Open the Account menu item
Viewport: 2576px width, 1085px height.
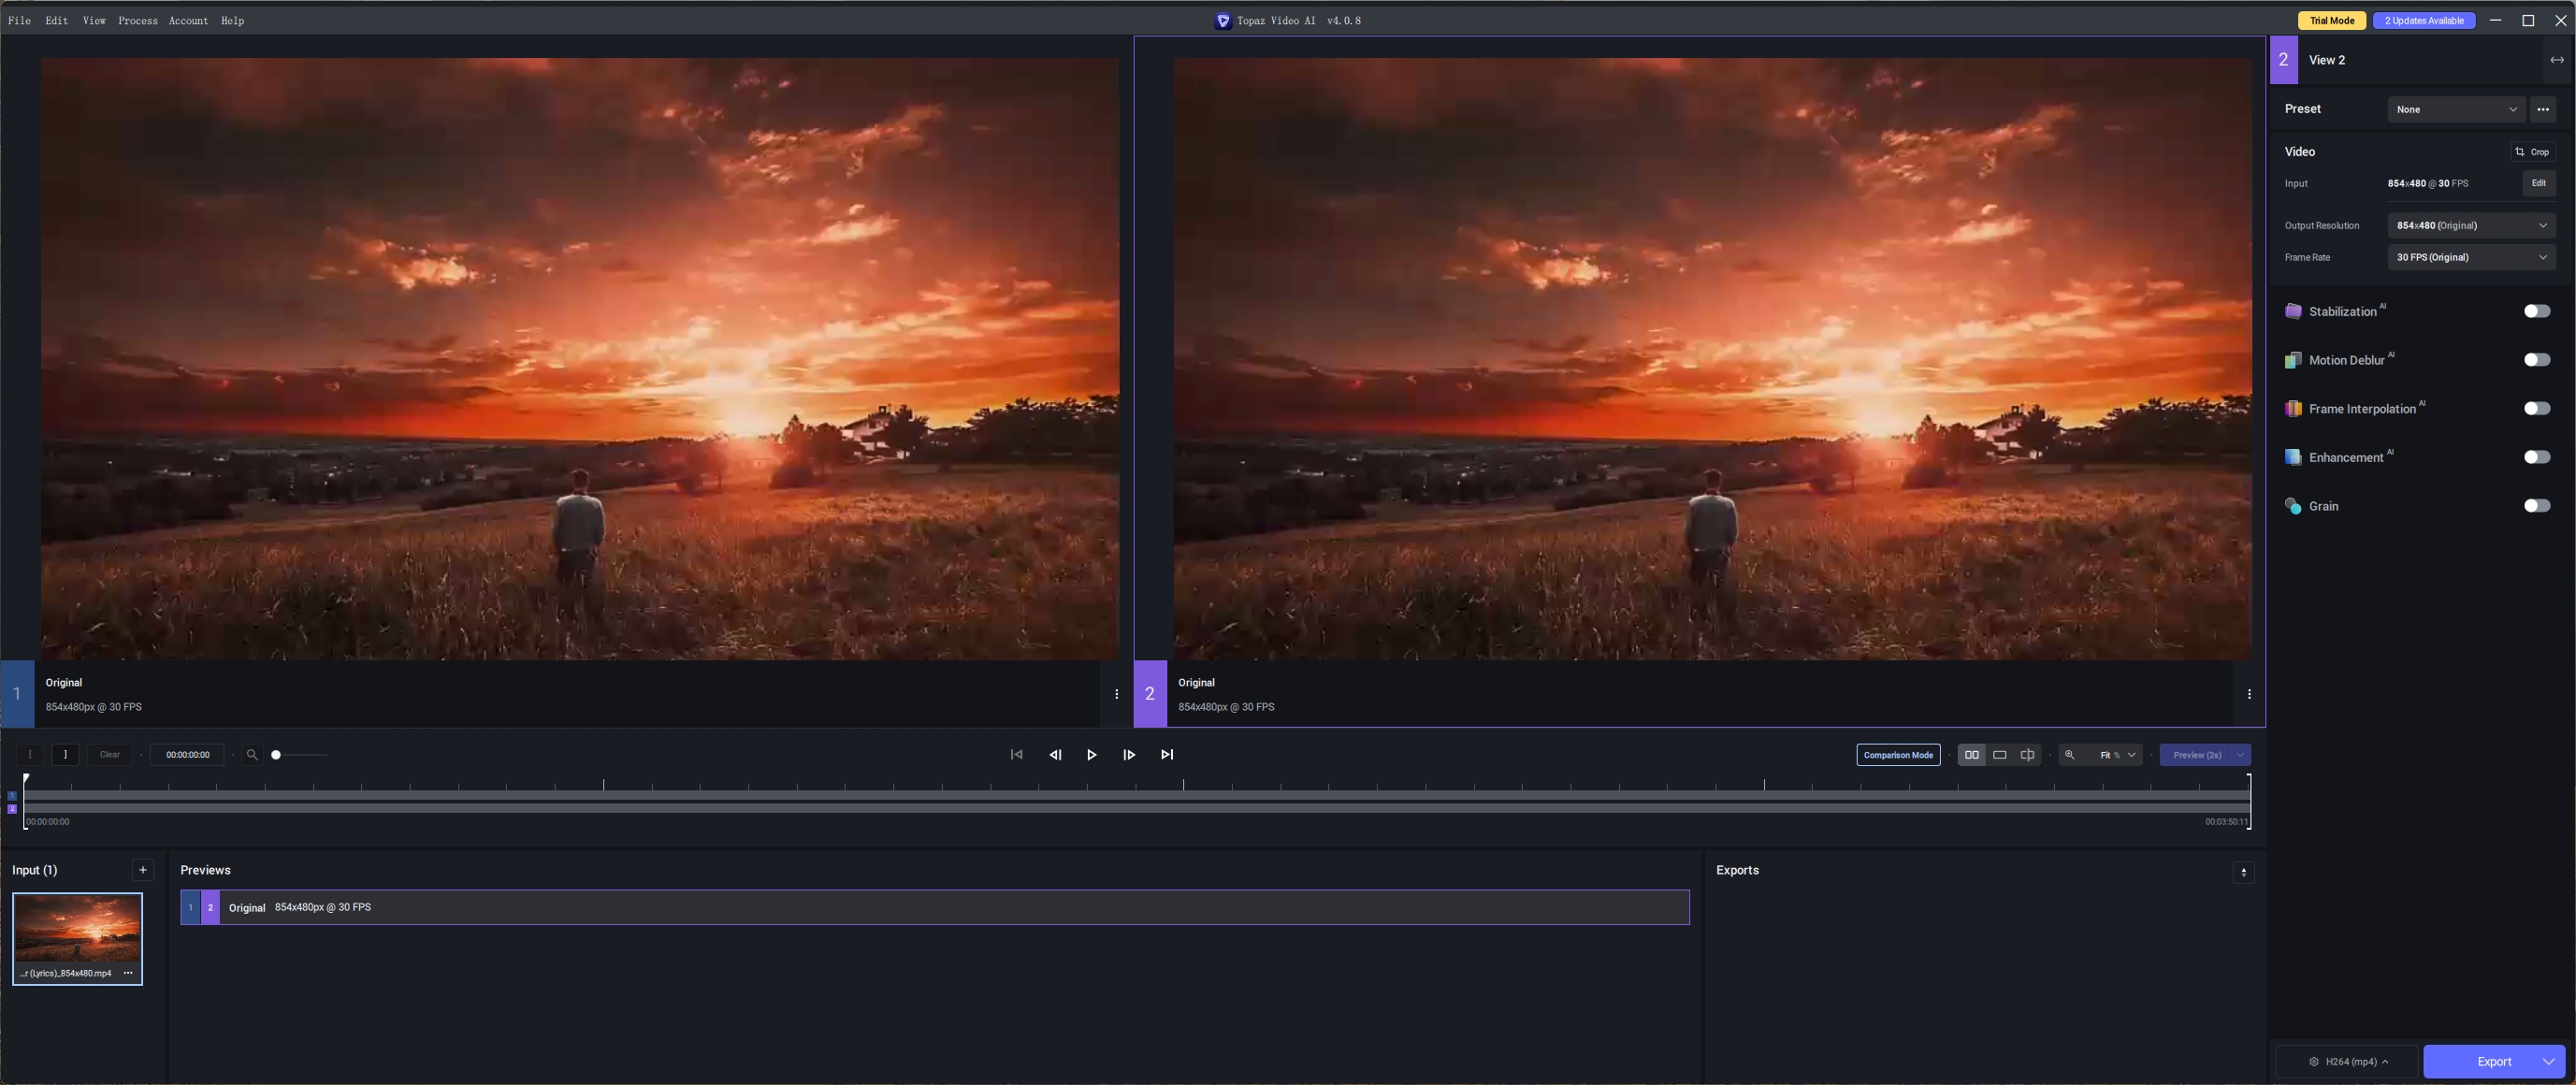187,20
